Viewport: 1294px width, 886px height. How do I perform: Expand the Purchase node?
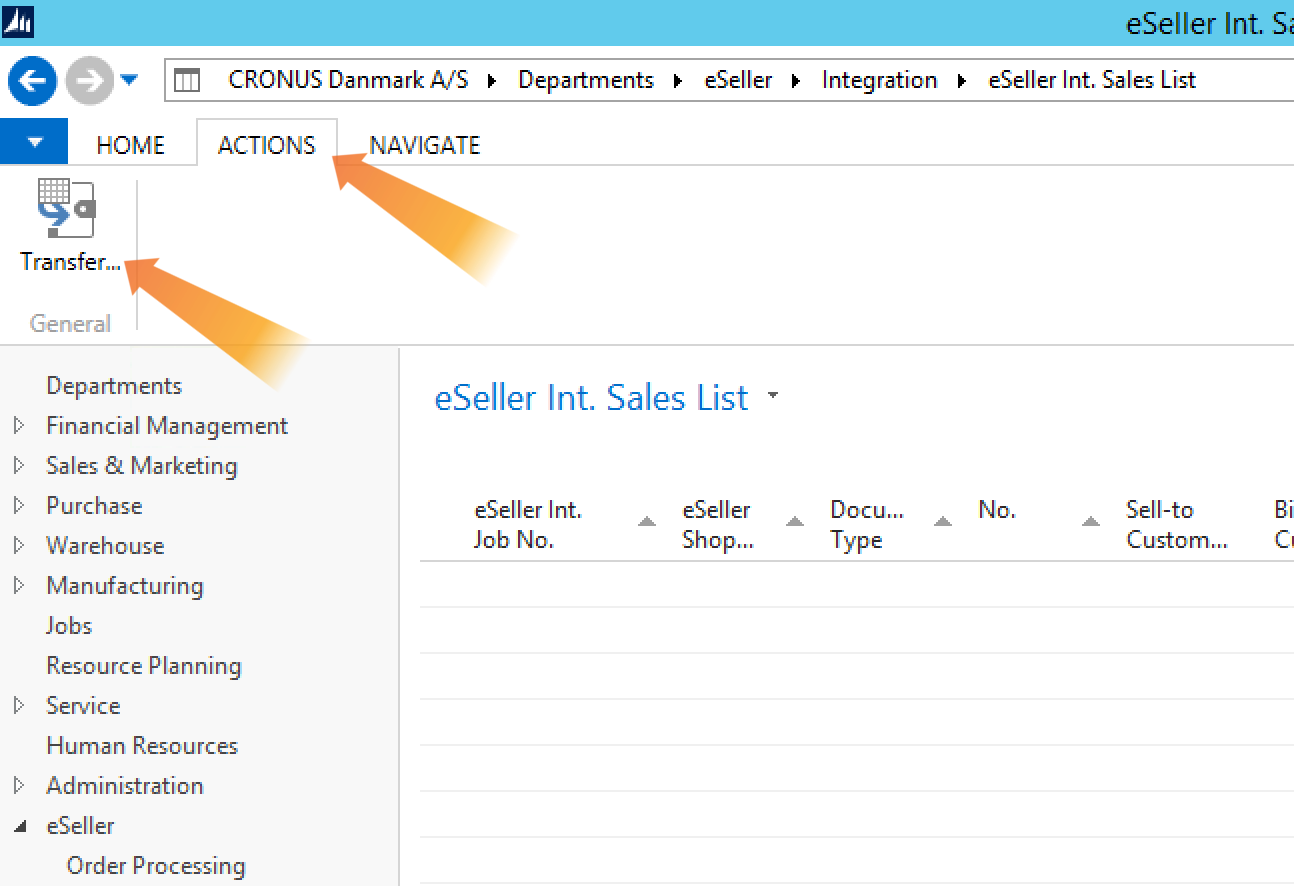tap(19, 506)
